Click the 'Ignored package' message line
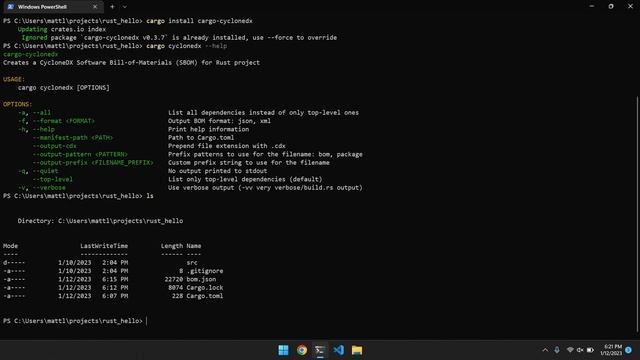This screenshot has height=360, width=640. pos(179,38)
